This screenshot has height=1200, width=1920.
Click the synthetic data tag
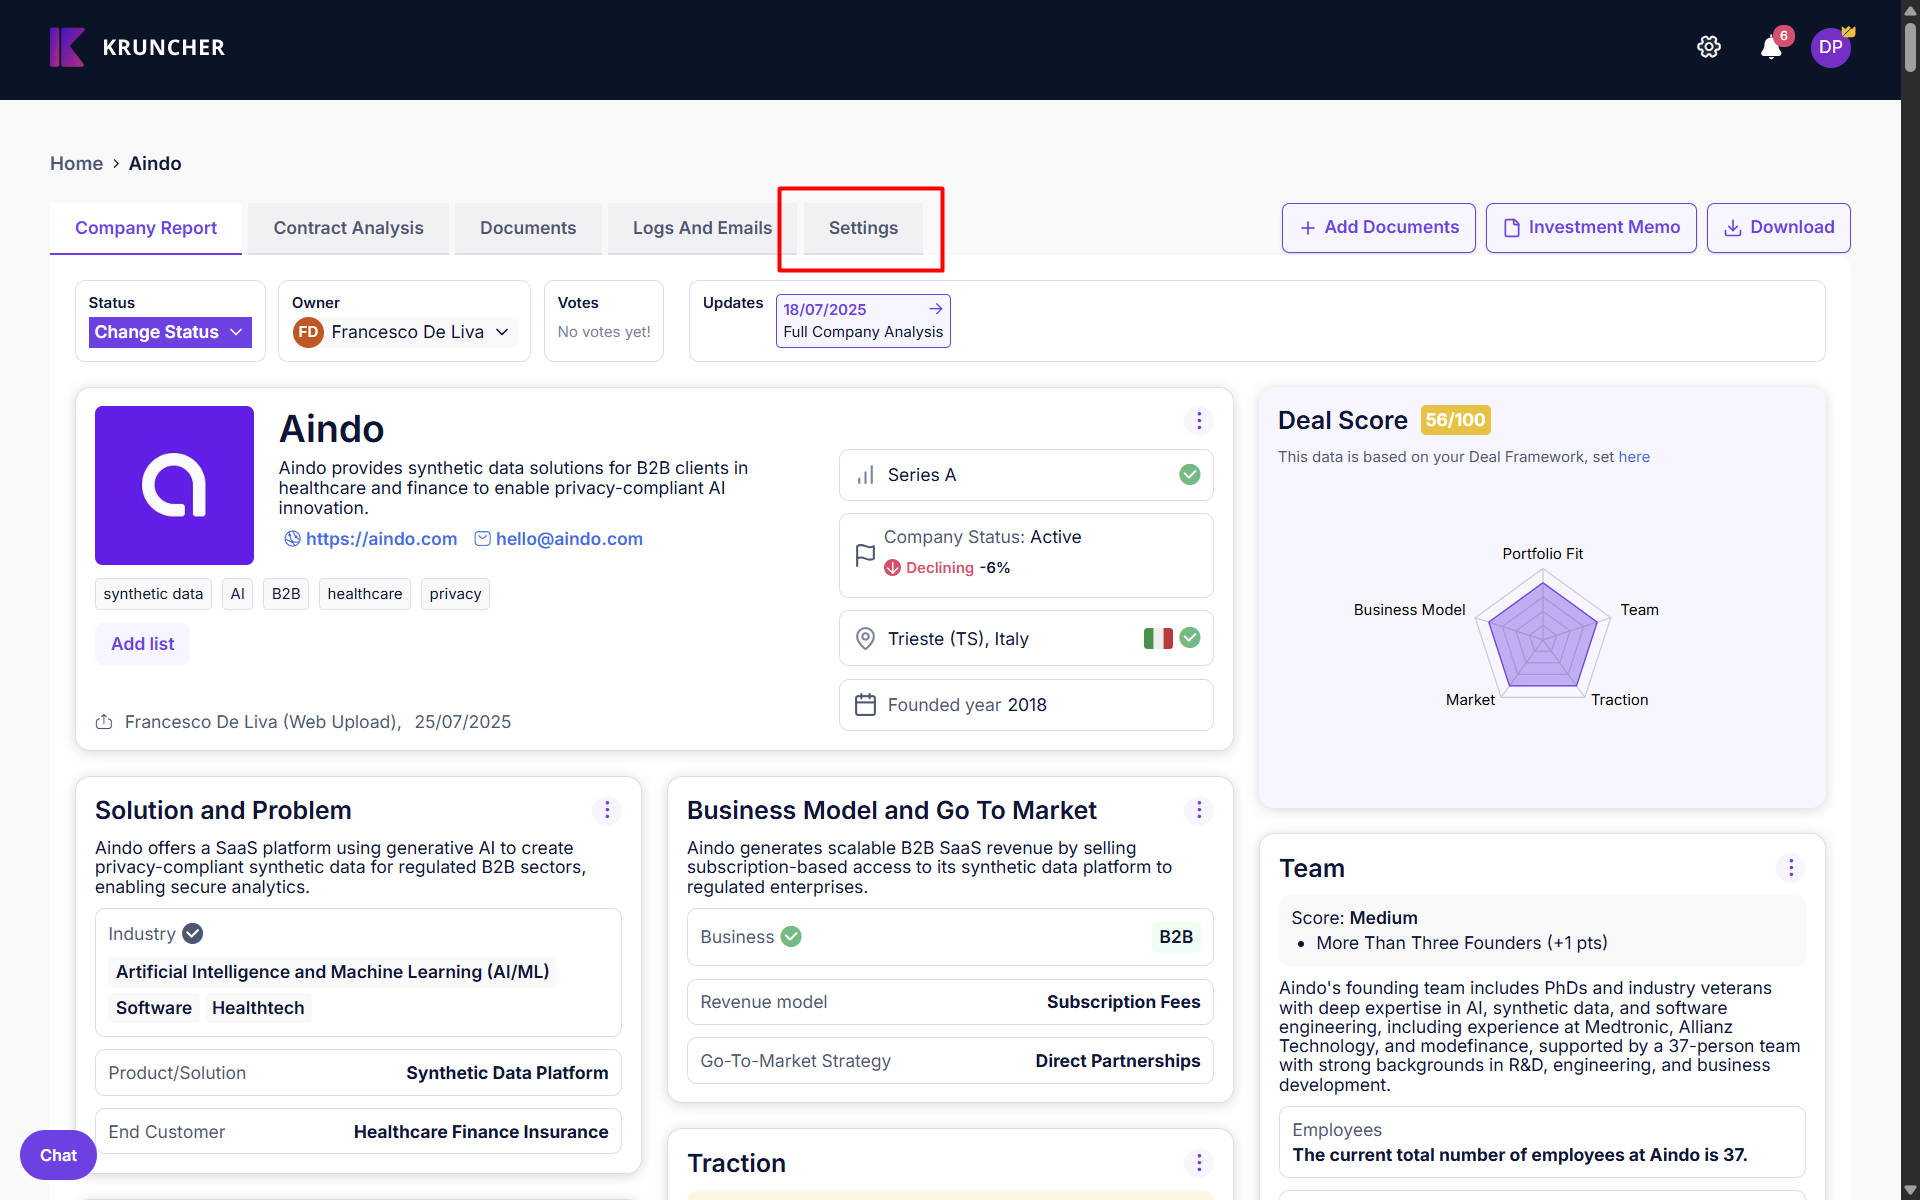153,594
